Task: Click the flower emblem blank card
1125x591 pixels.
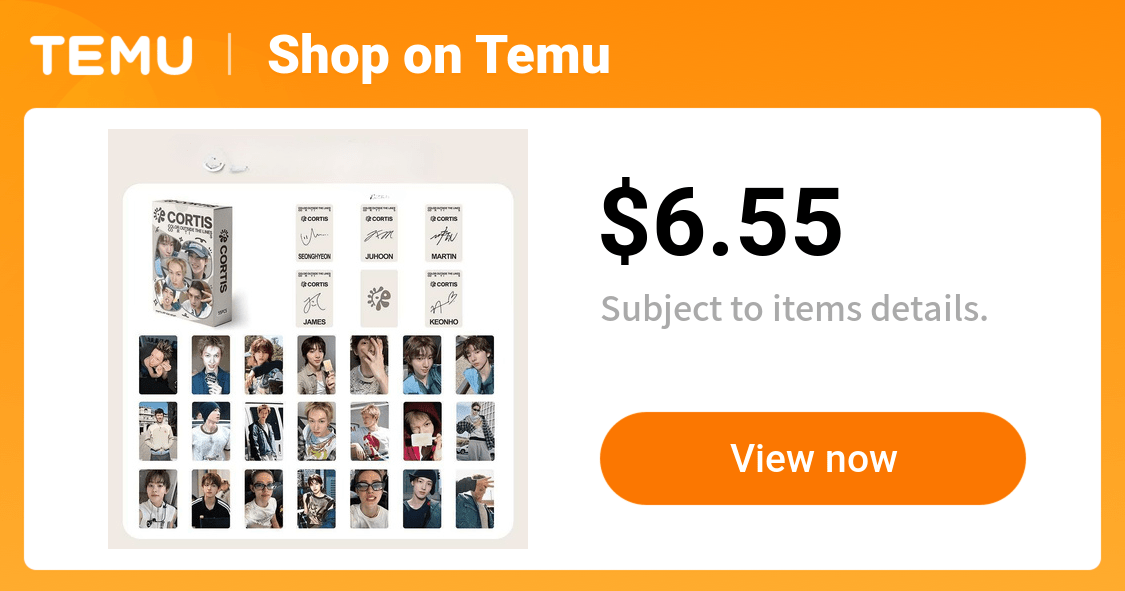Action: (379, 298)
